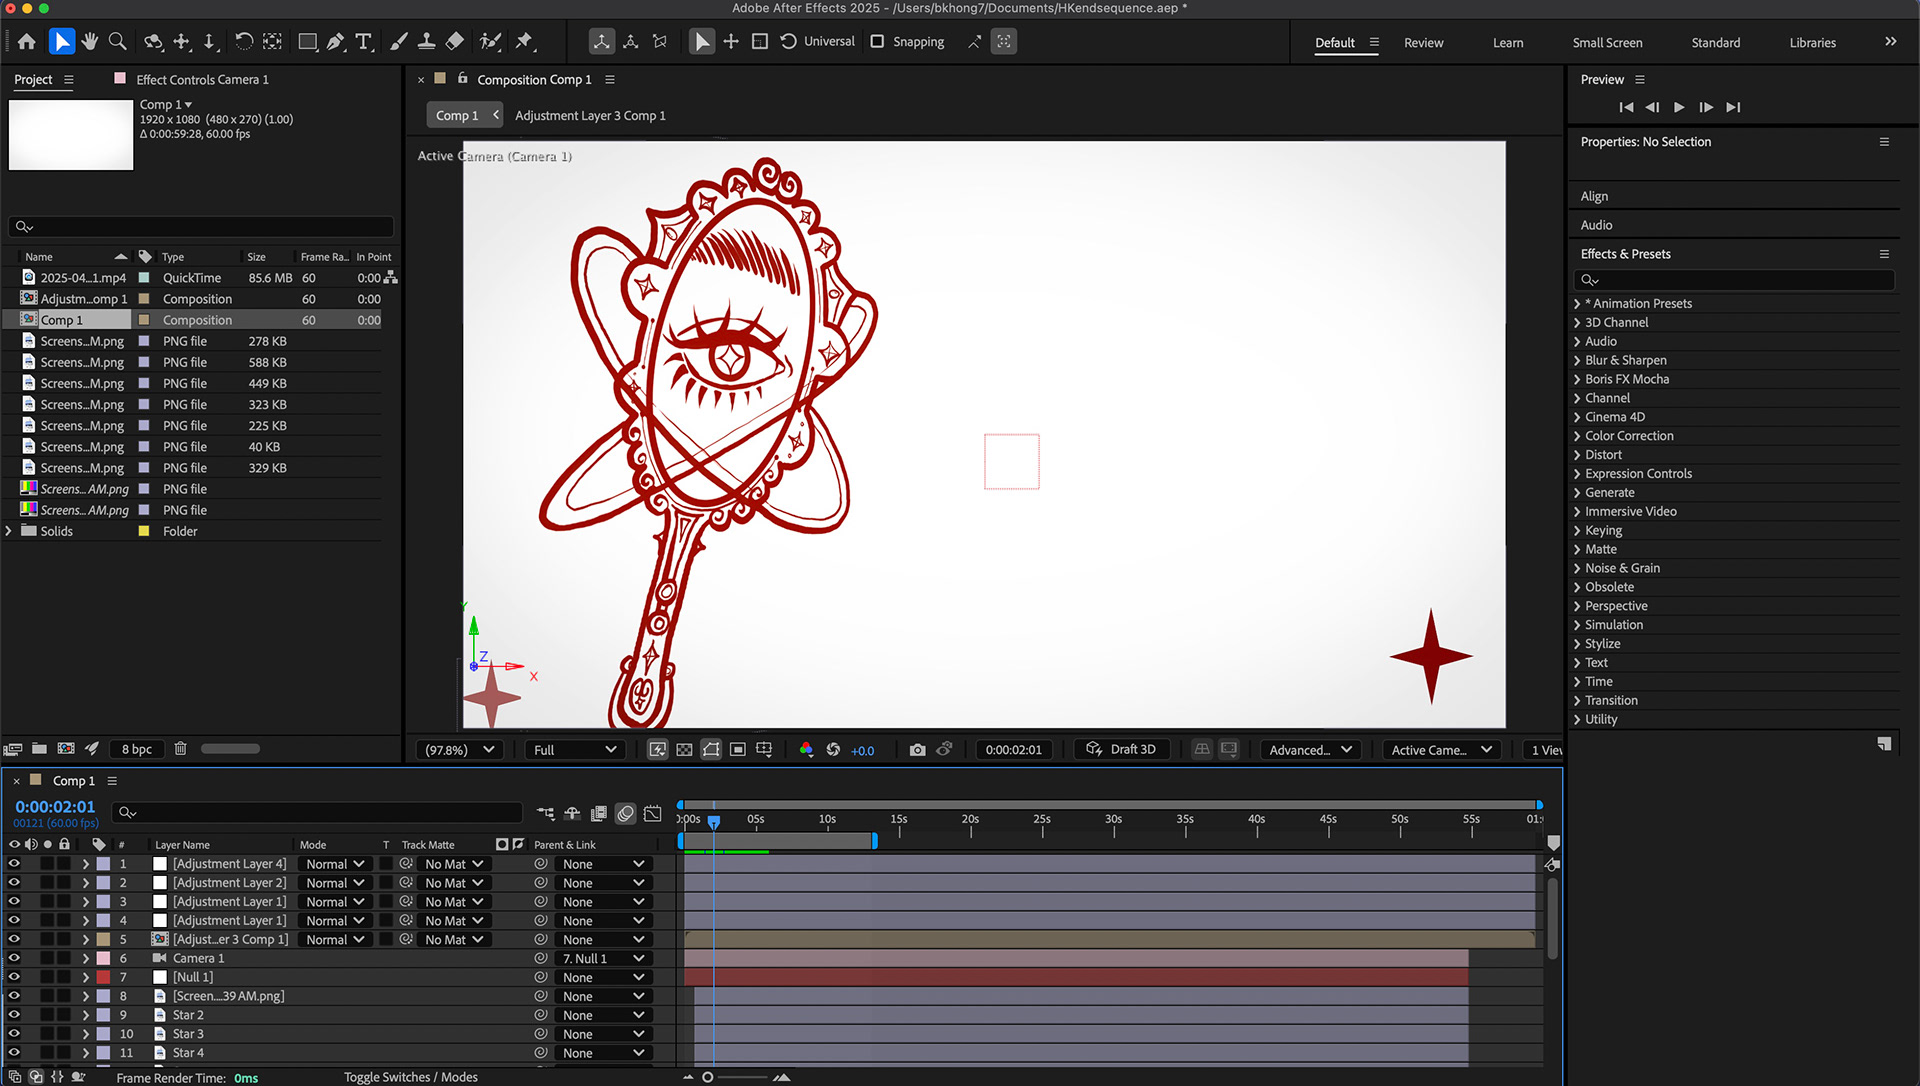Switch to the Review workspace
1920x1086 pixels.
(1423, 42)
